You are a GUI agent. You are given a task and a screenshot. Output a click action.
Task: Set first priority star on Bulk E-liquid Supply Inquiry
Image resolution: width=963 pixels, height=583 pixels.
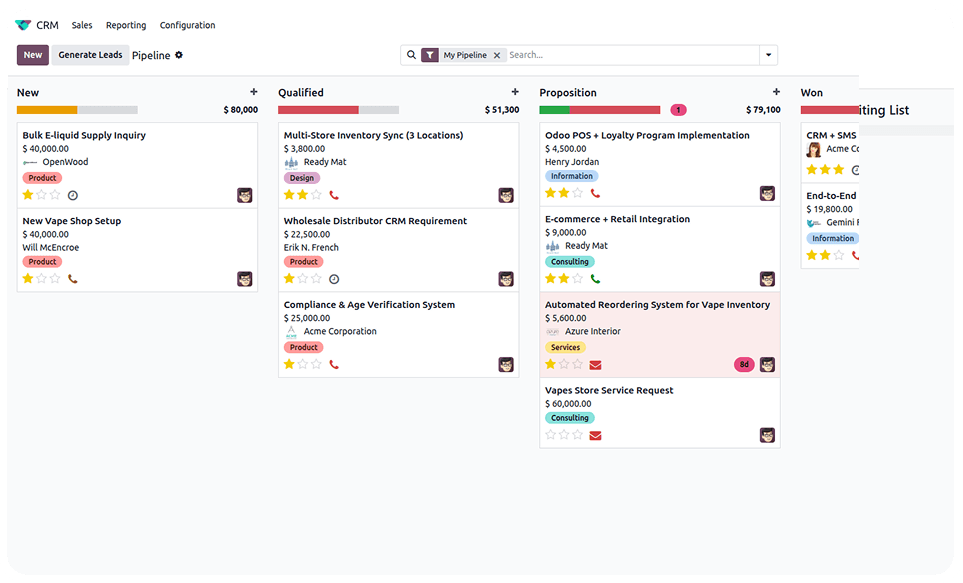(28, 195)
